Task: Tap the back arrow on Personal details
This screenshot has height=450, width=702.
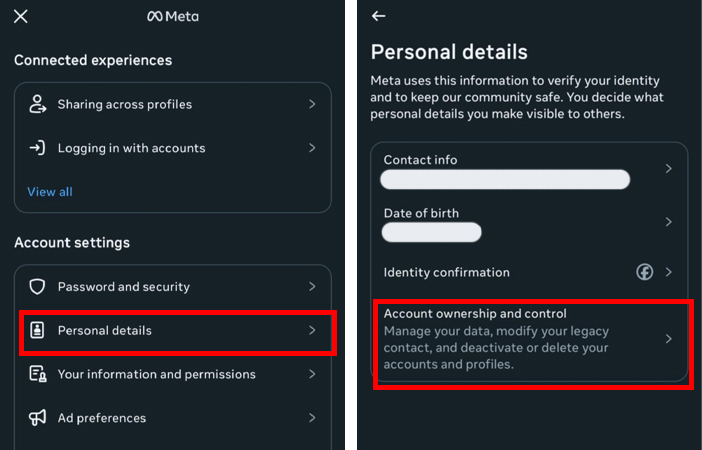Action: (378, 16)
